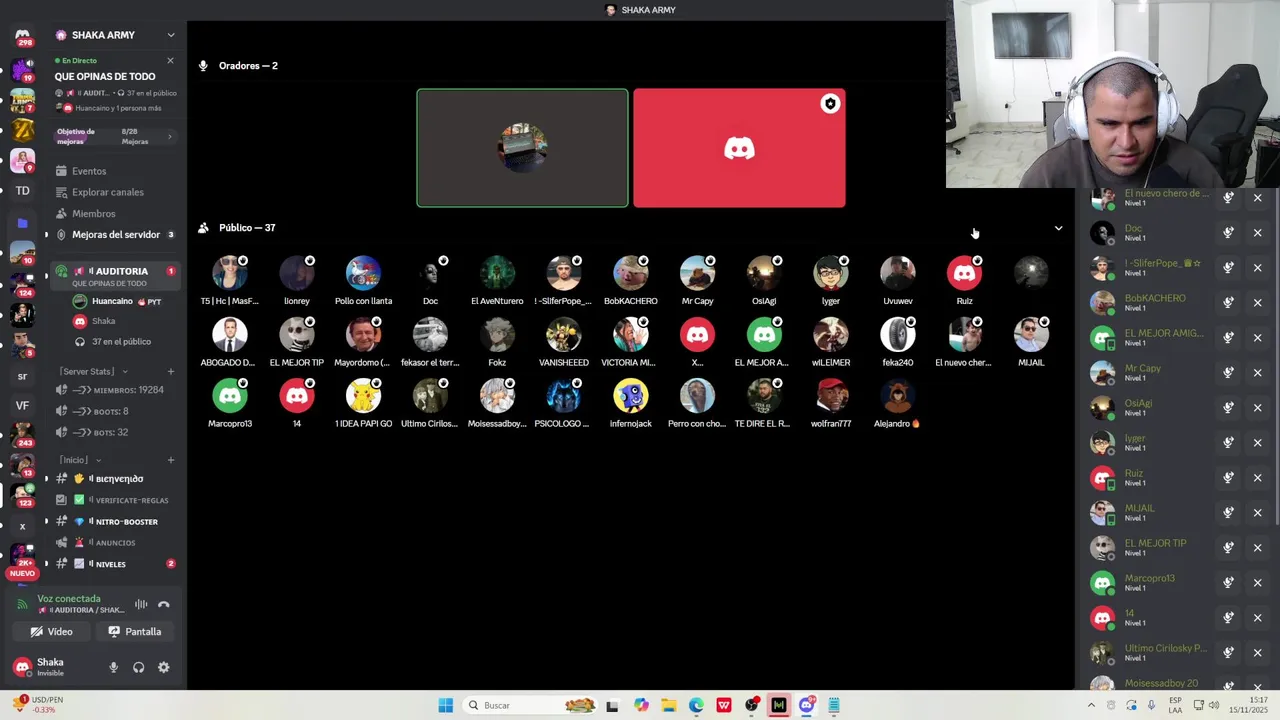1280x720 pixels.
Task: Toggle microphone mute for Shaka
Action: point(113,667)
